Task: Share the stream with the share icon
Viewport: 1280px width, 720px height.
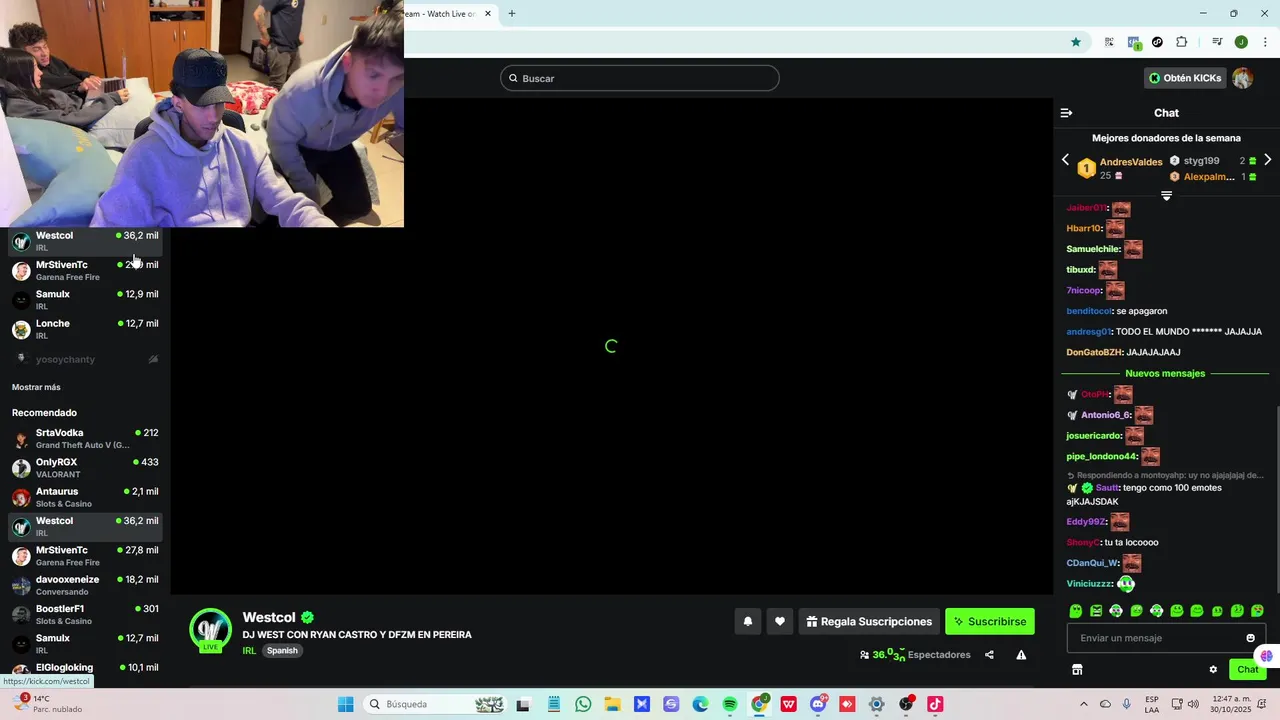Action: point(989,655)
